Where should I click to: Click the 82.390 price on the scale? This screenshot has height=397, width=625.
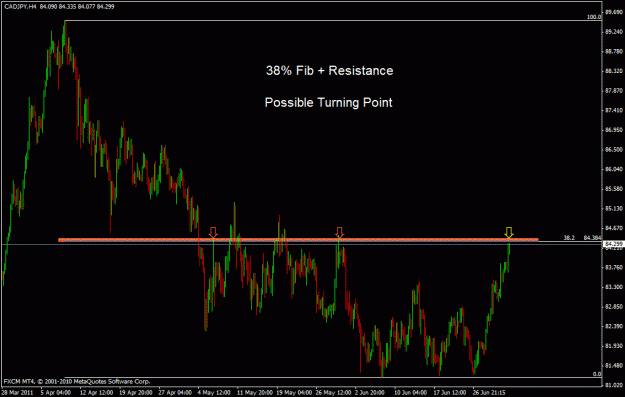(x=614, y=326)
